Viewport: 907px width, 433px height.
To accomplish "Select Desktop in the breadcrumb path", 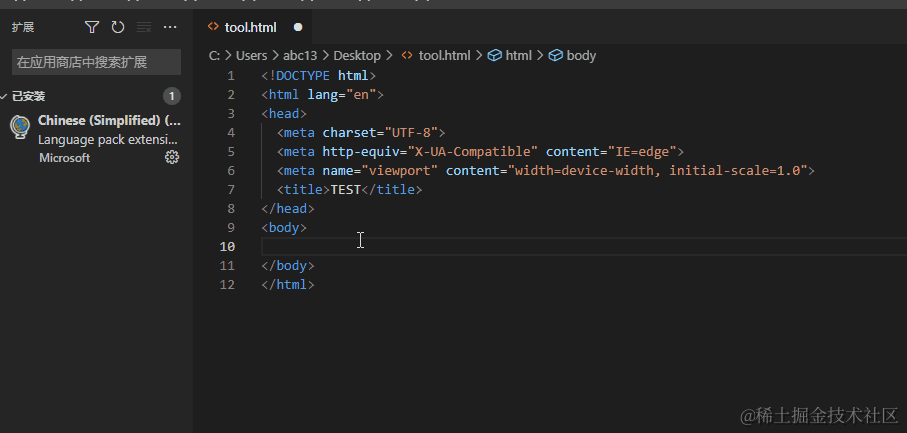I will tap(357, 55).
